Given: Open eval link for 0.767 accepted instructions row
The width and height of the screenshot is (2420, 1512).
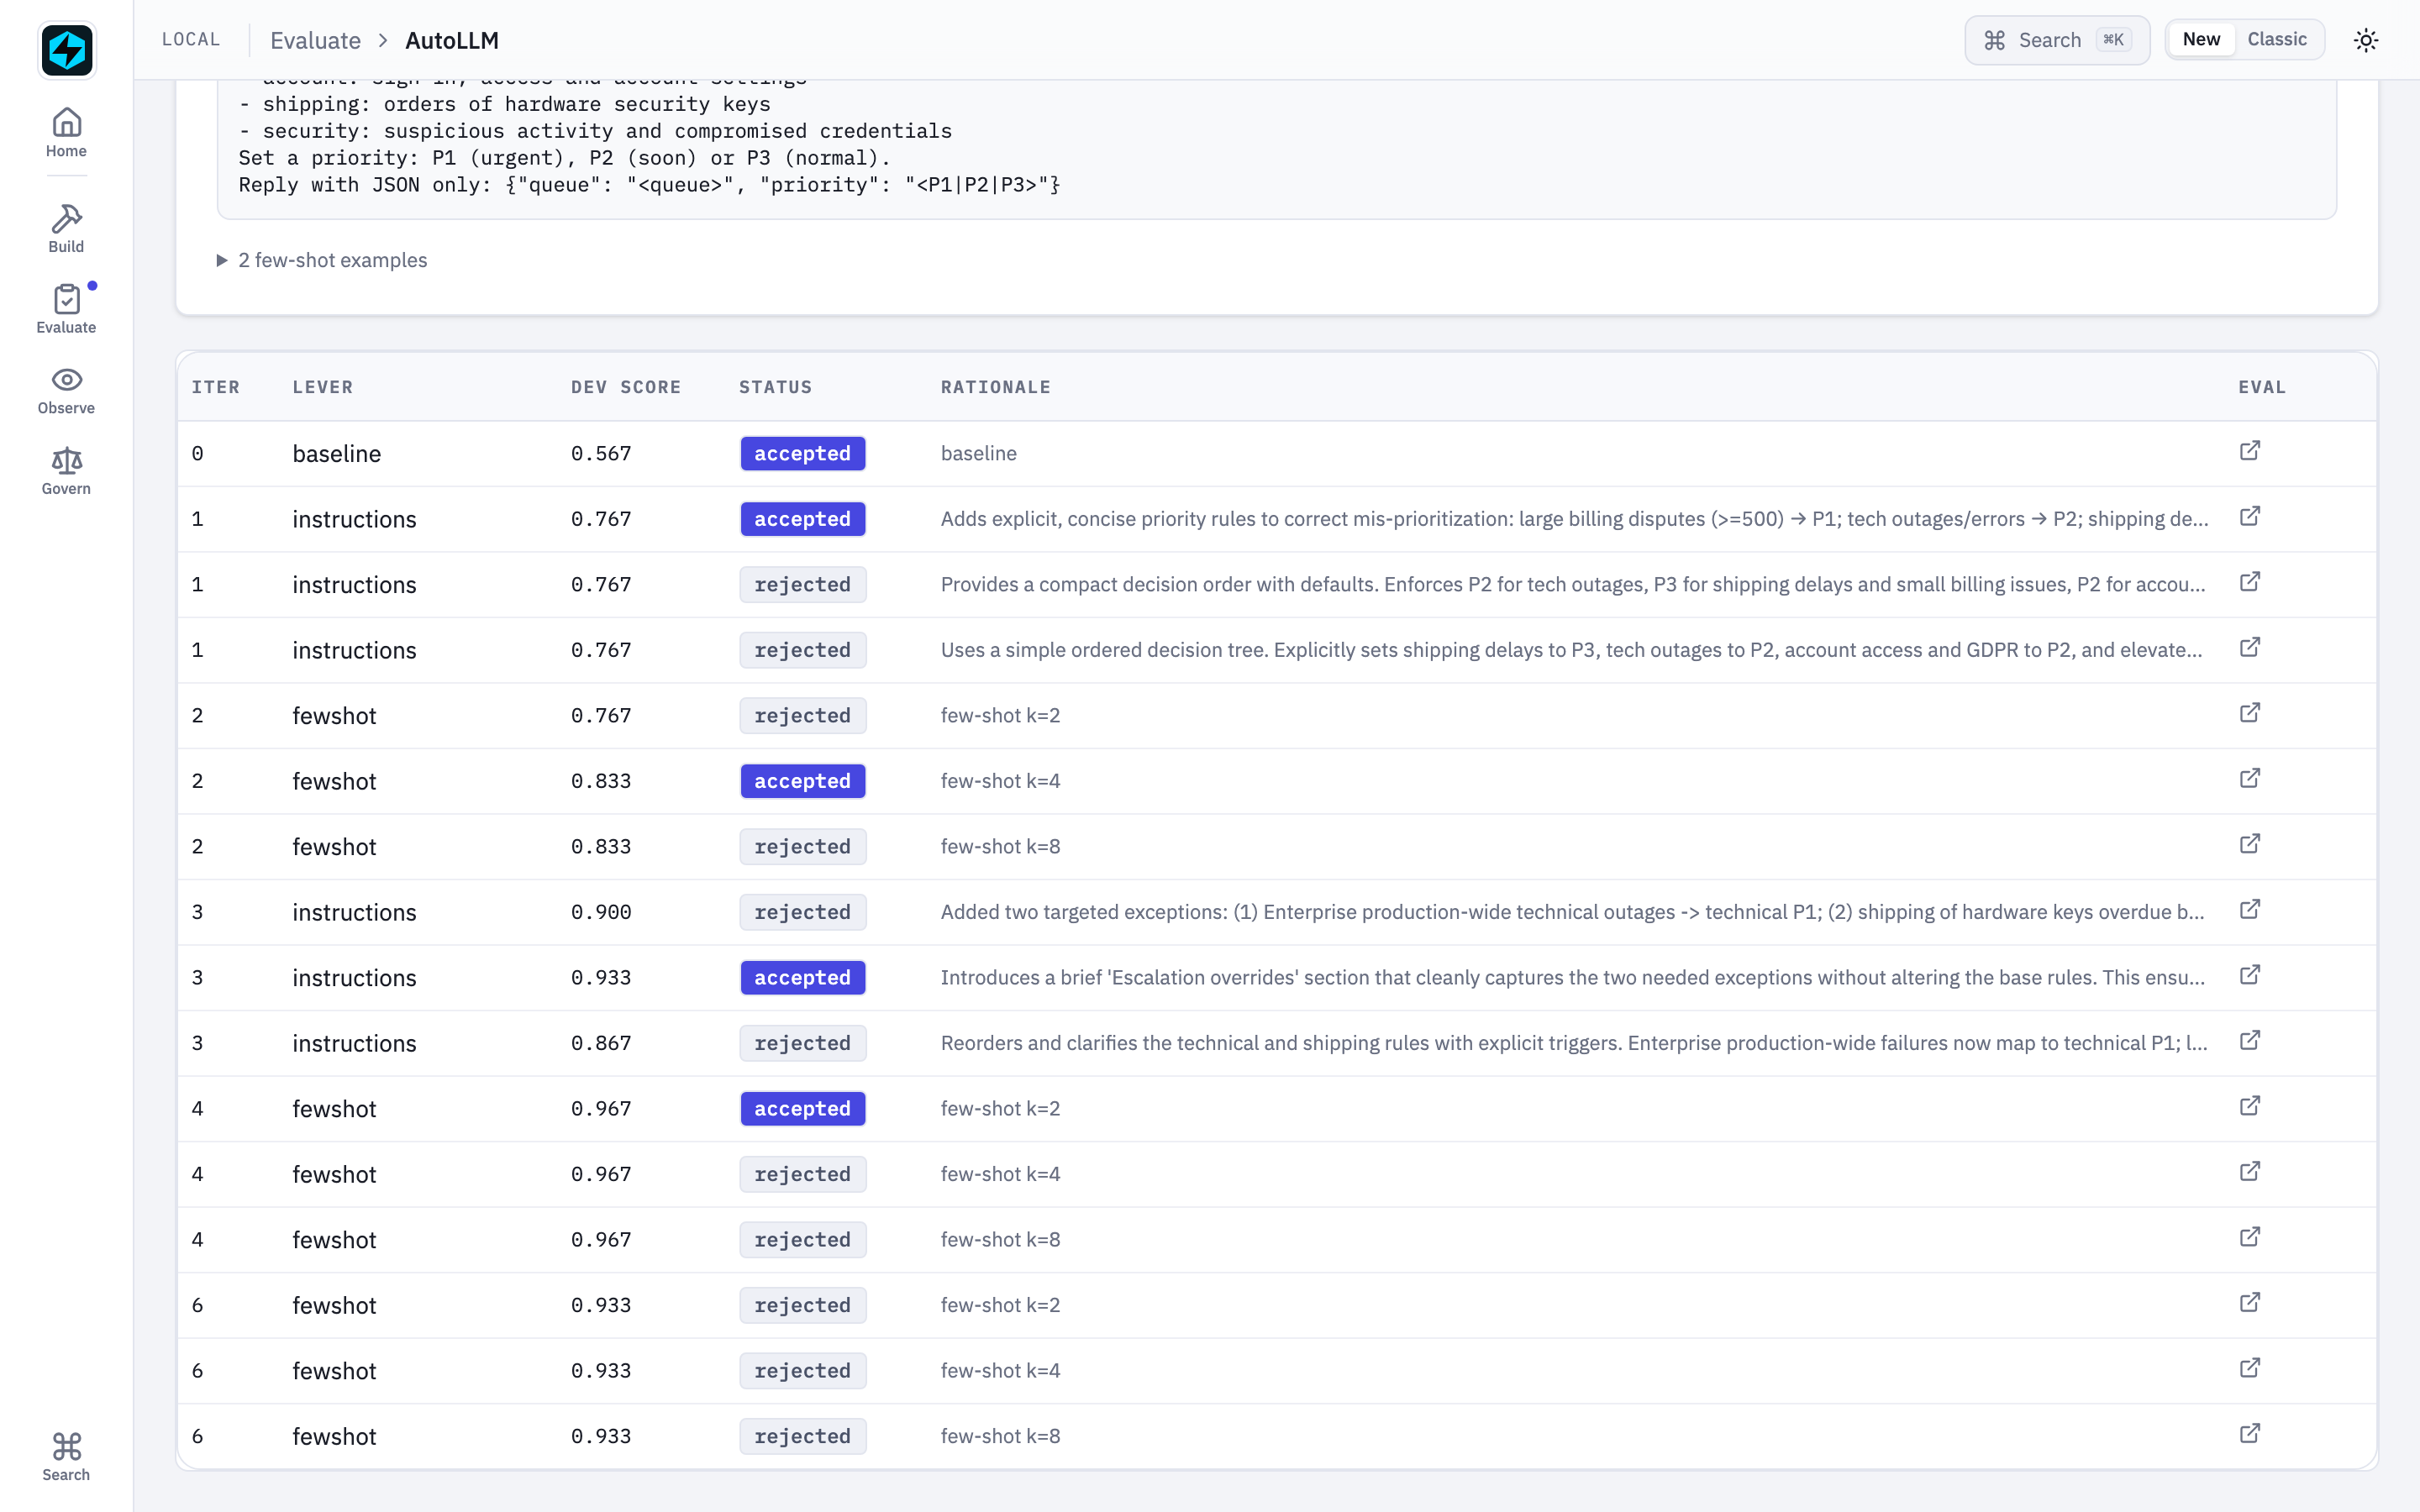Looking at the screenshot, I should point(2250,517).
